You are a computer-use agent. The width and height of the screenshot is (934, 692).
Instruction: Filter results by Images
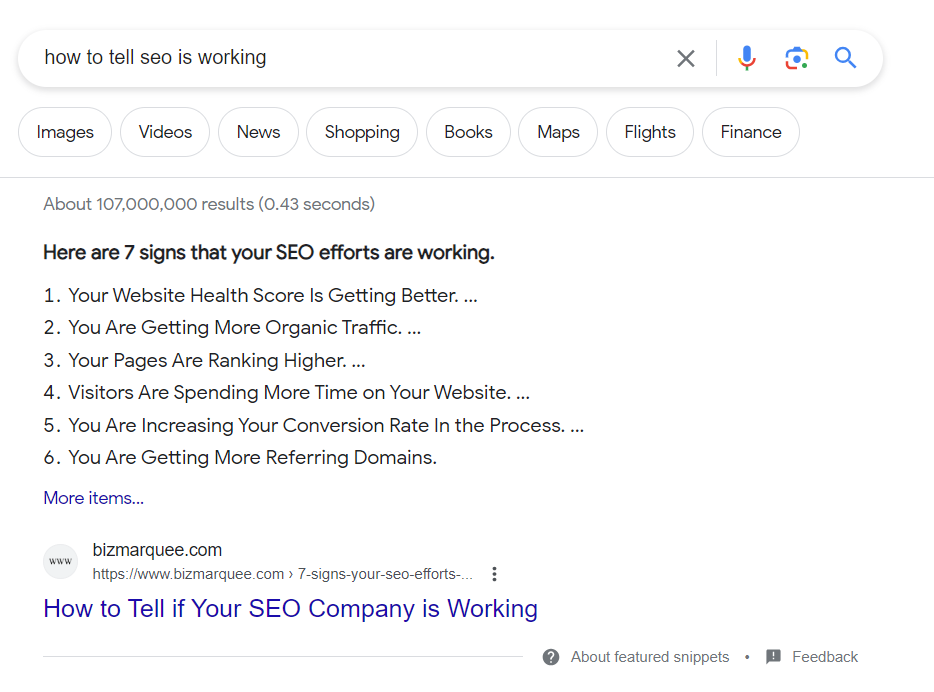coord(65,132)
